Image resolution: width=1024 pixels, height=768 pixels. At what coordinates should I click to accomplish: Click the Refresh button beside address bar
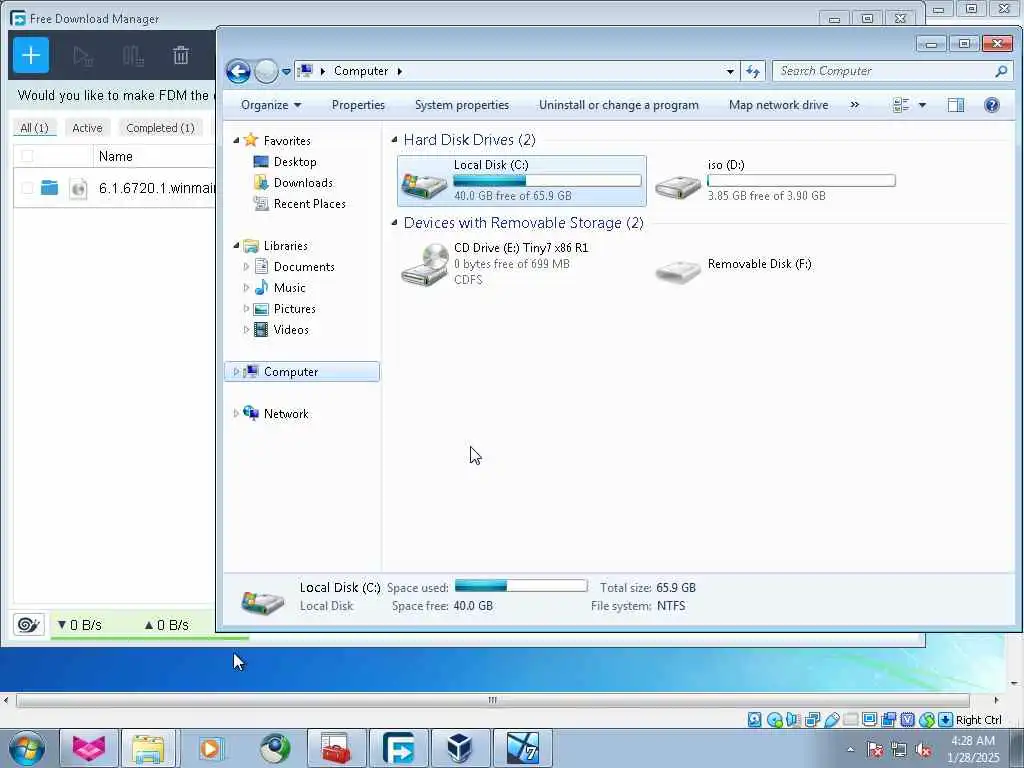pyautogui.click(x=753, y=71)
